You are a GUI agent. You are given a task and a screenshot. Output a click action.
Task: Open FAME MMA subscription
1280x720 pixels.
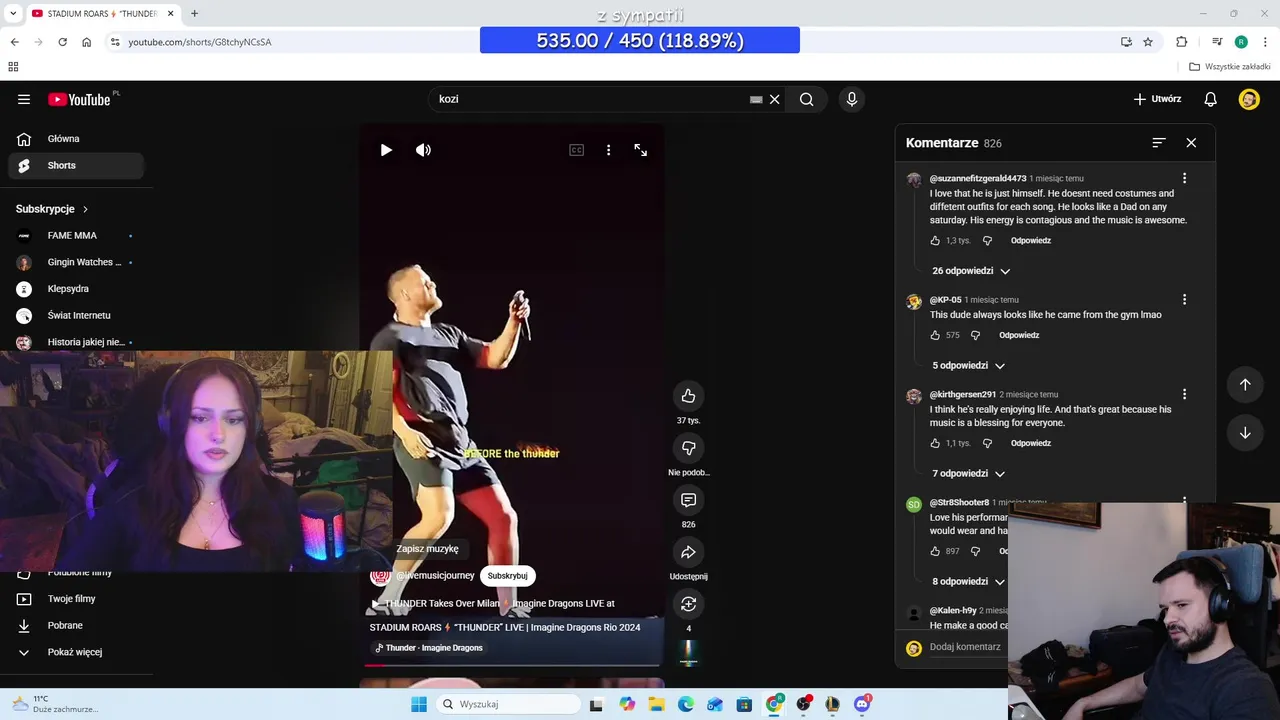(x=76, y=236)
